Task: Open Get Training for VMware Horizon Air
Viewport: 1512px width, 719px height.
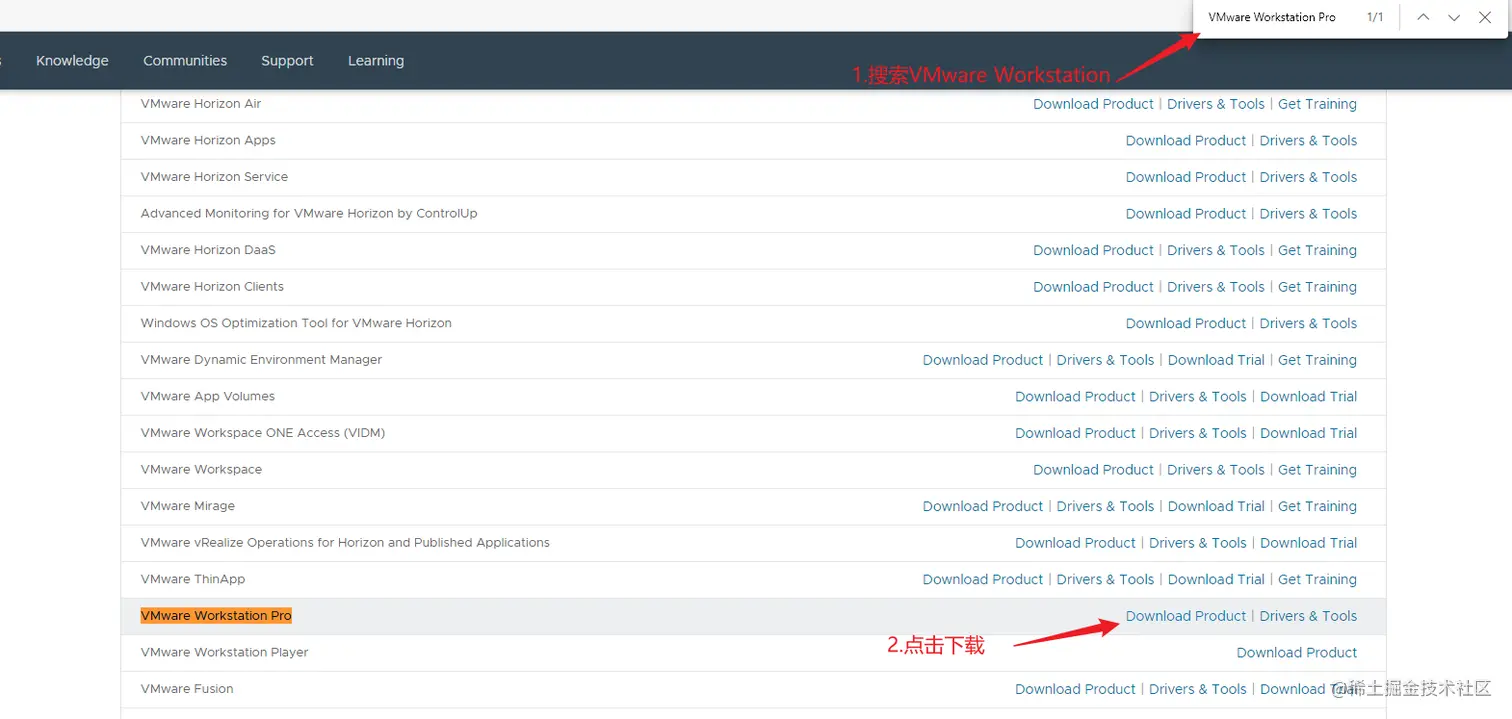Action: [1317, 104]
